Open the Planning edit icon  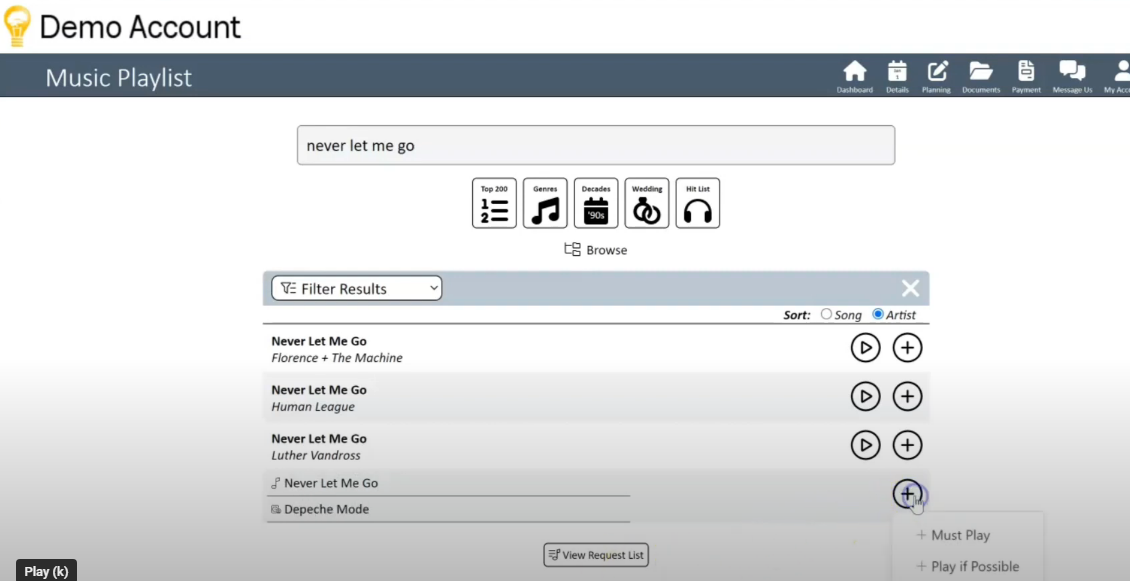pyautogui.click(x=936, y=76)
